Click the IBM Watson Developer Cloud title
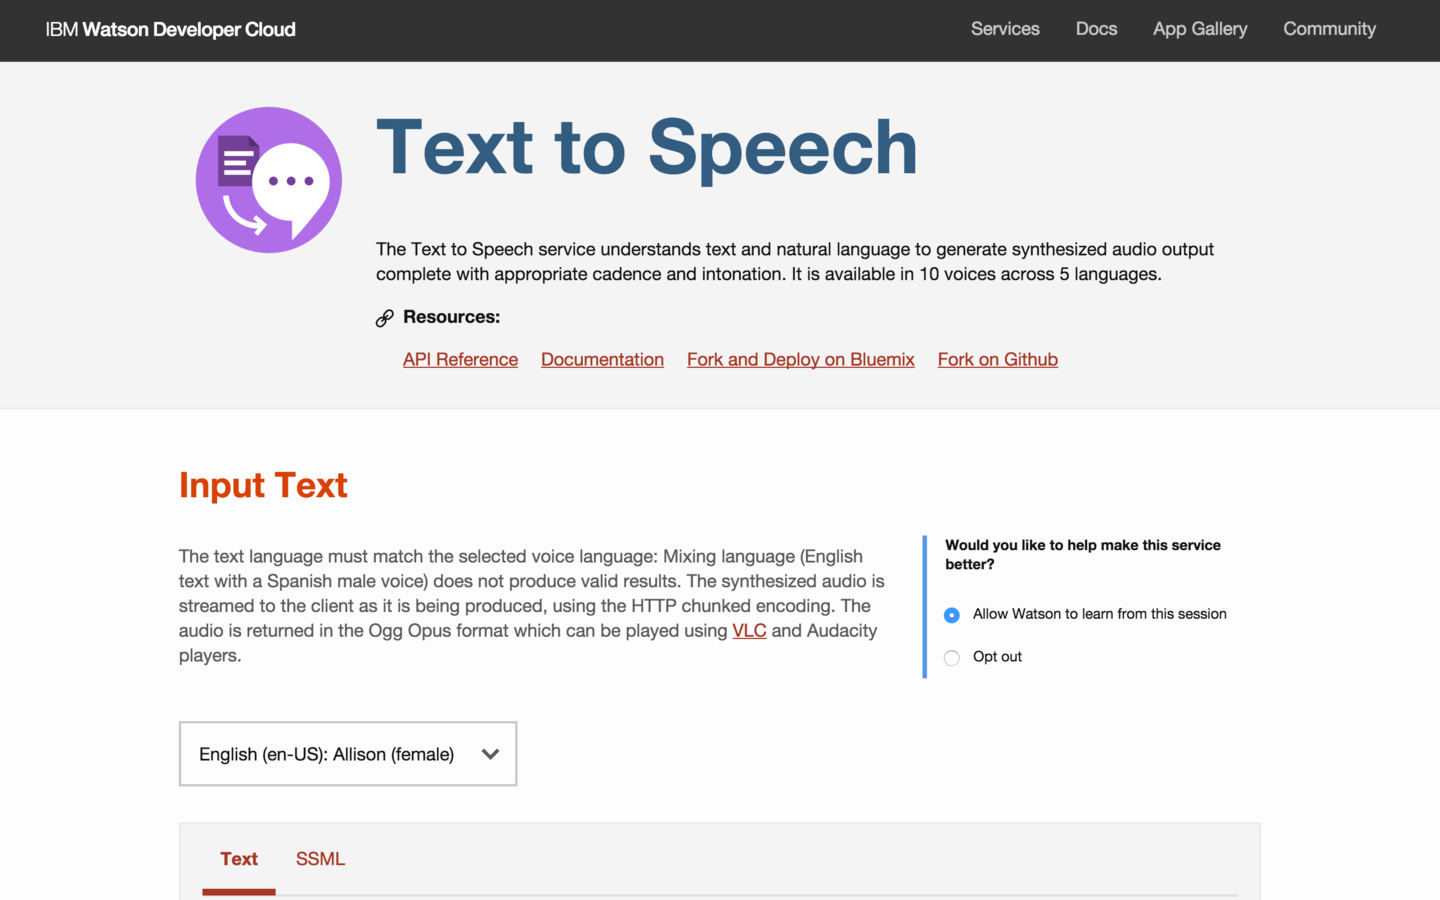This screenshot has width=1440, height=900. pyautogui.click(x=171, y=30)
